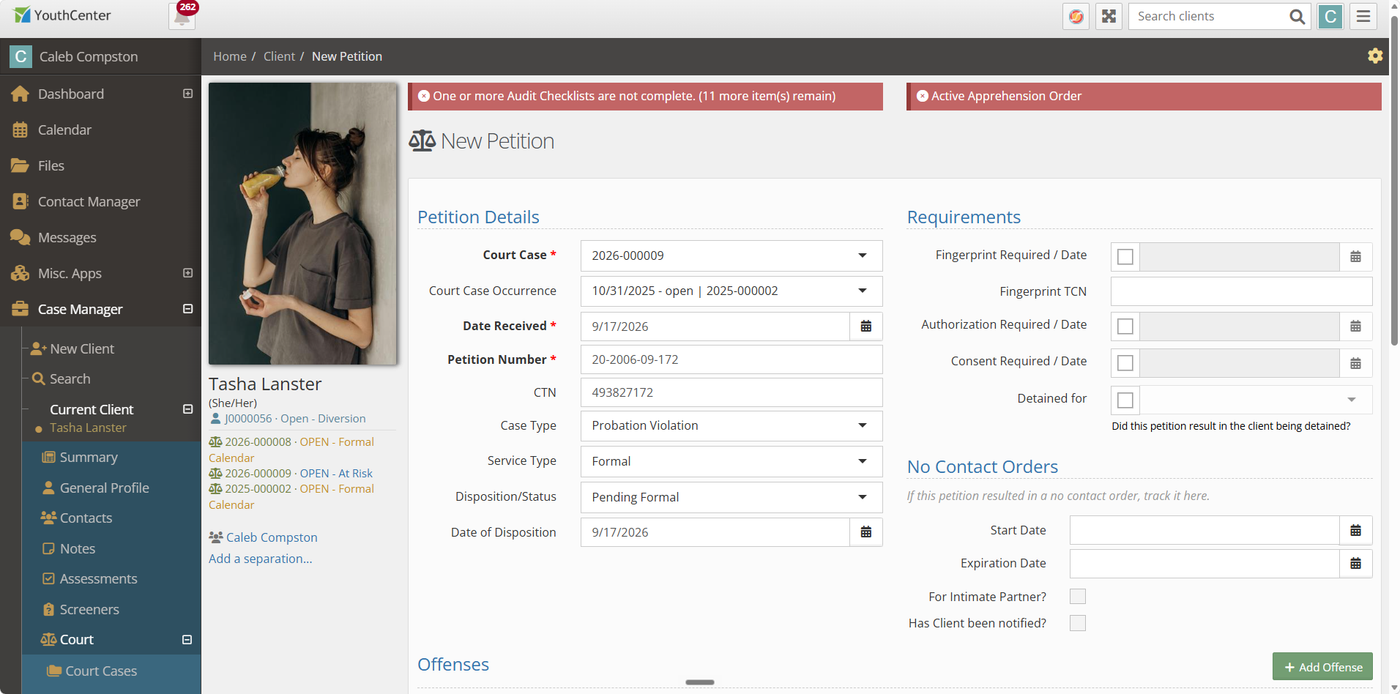Open Contact Manager in the sidebar
The height and width of the screenshot is (694, 1400).
89,202
